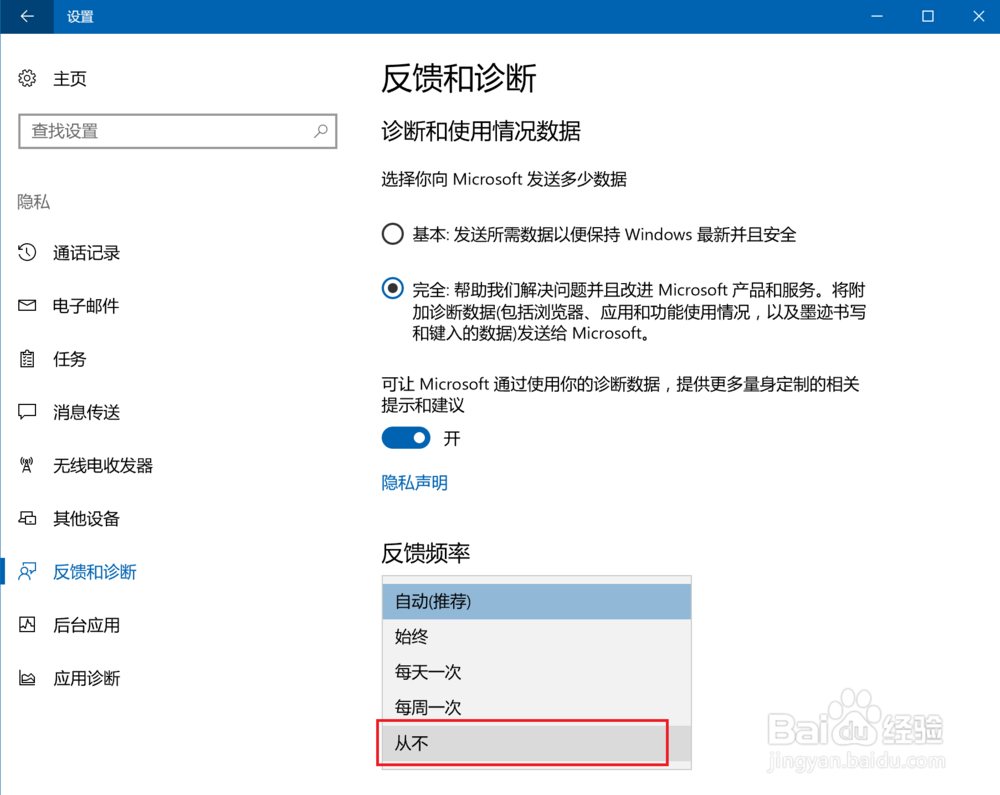
Task: Click the background apps icon
Action: 27,624
